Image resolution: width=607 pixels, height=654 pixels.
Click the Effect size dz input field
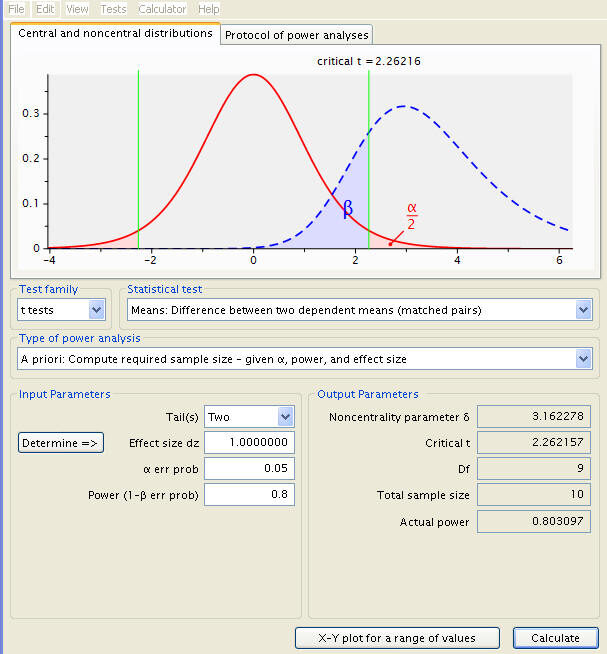pyautogui.click(x=249, y=443)
